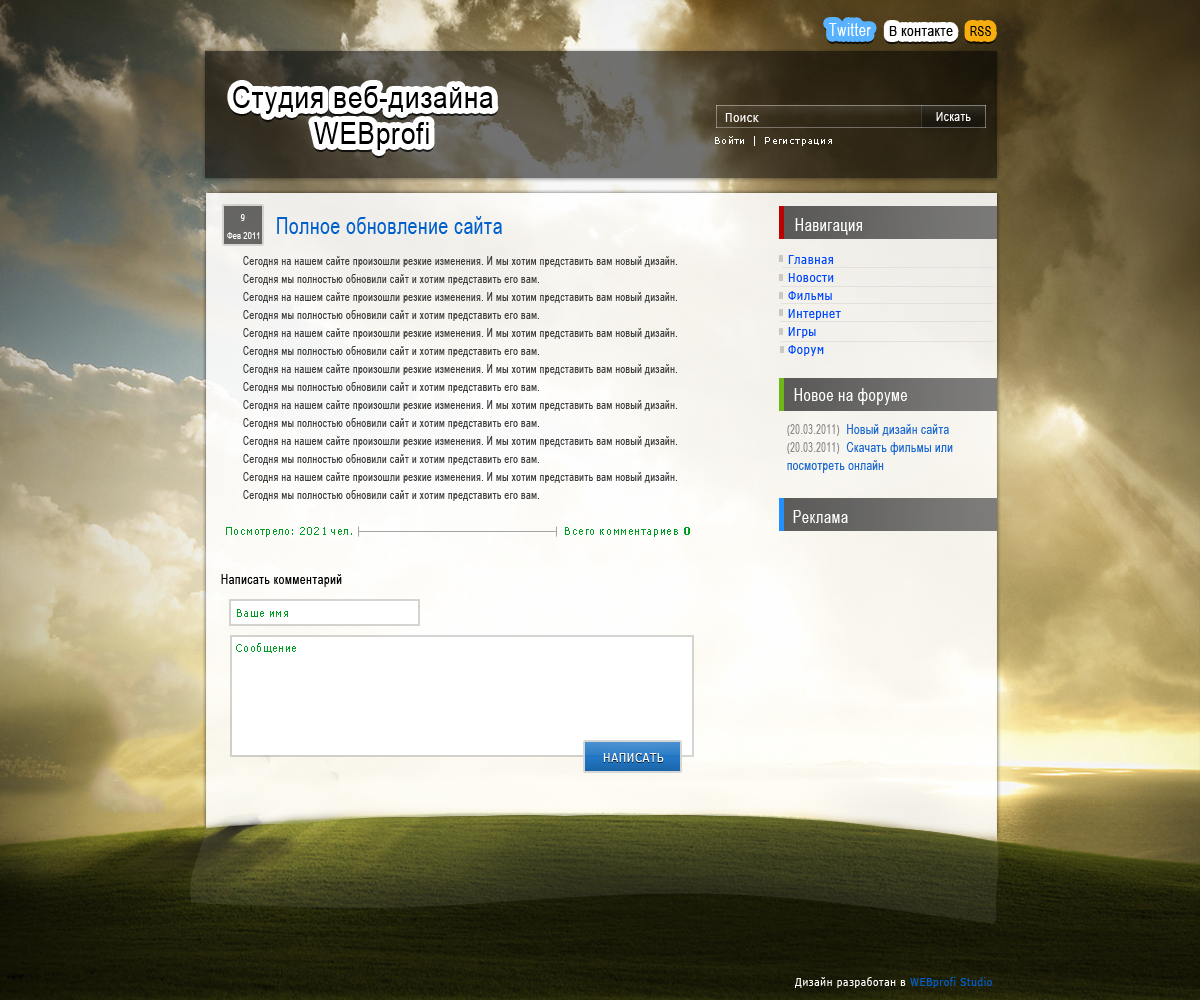Open forum topic Скачать фильмы или посмотреть онлайн

pos(870,457)
